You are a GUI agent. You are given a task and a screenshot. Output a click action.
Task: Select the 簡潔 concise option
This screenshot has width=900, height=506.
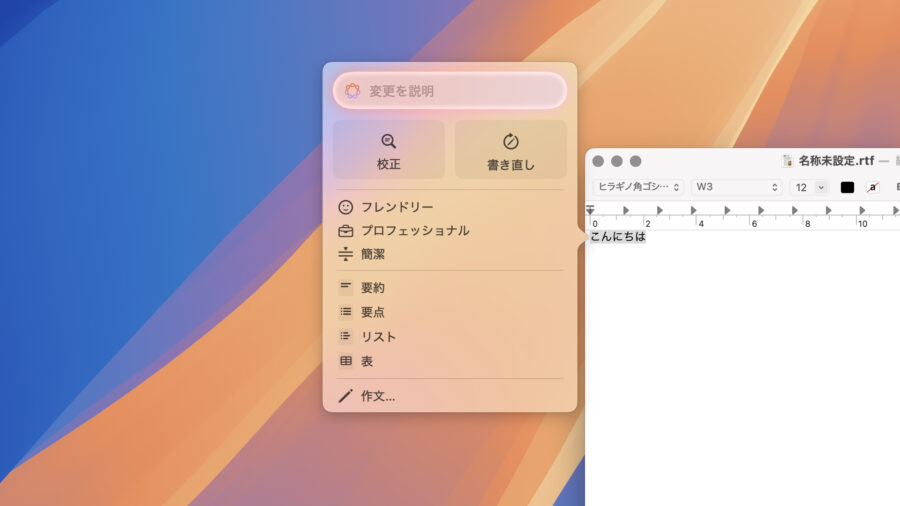(449, 254)
